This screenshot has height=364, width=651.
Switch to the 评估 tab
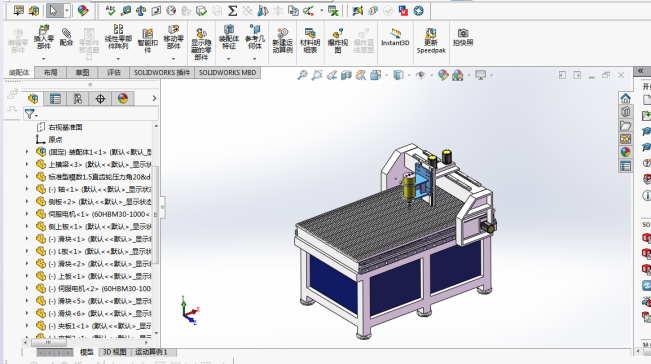113,73
